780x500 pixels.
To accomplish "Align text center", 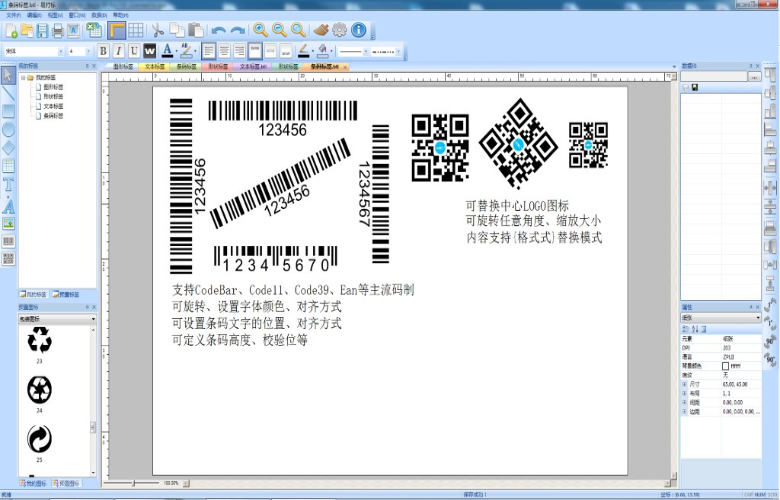I will (224, 51).
